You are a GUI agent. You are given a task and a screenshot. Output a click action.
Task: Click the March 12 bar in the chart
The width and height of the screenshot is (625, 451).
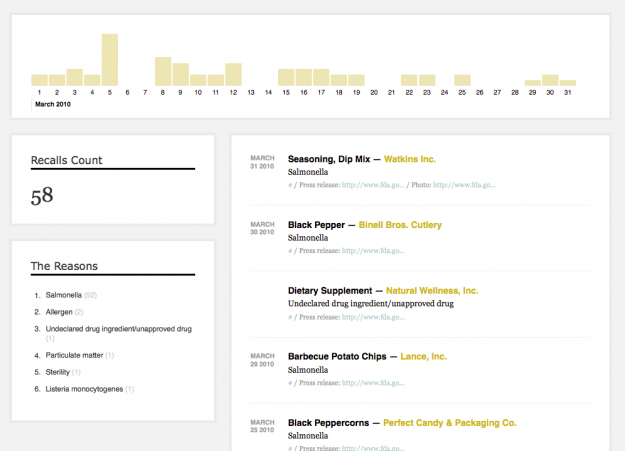[233, 75]
